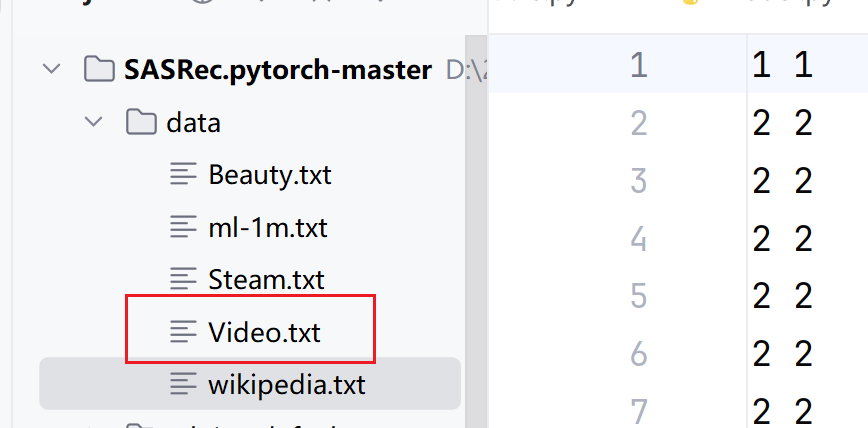Click line number 1 in the gutter
Viewport: 868px width, 428px height.
point(638,65)
